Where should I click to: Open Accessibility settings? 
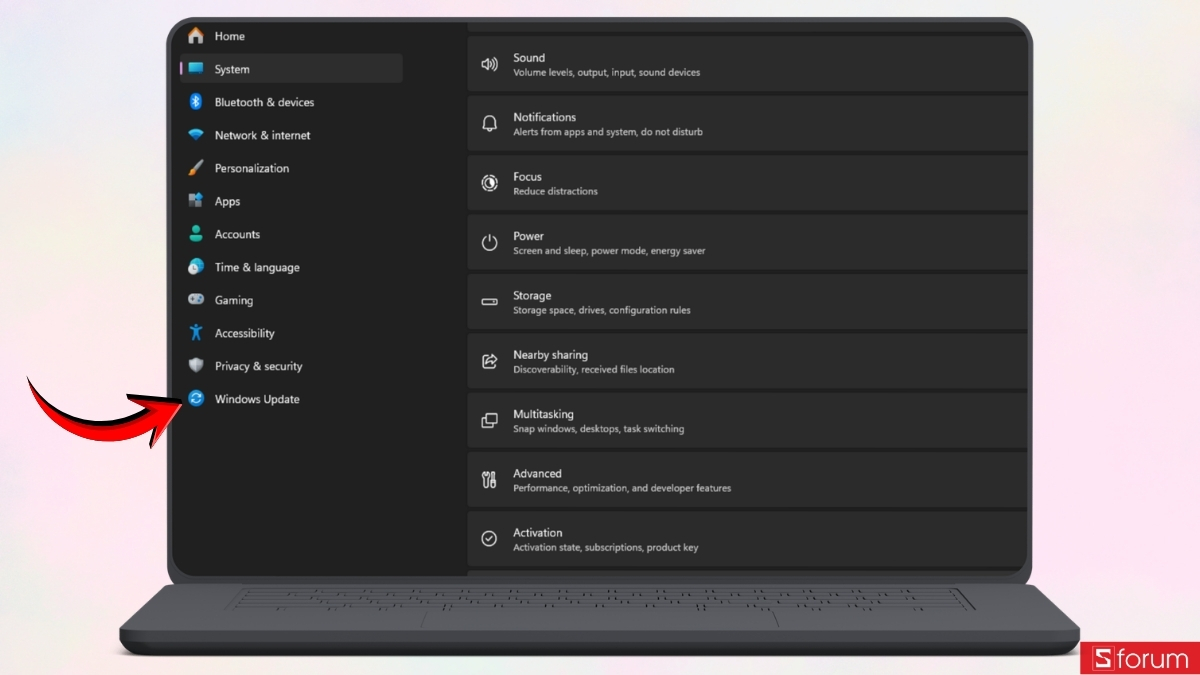(244, 333)
